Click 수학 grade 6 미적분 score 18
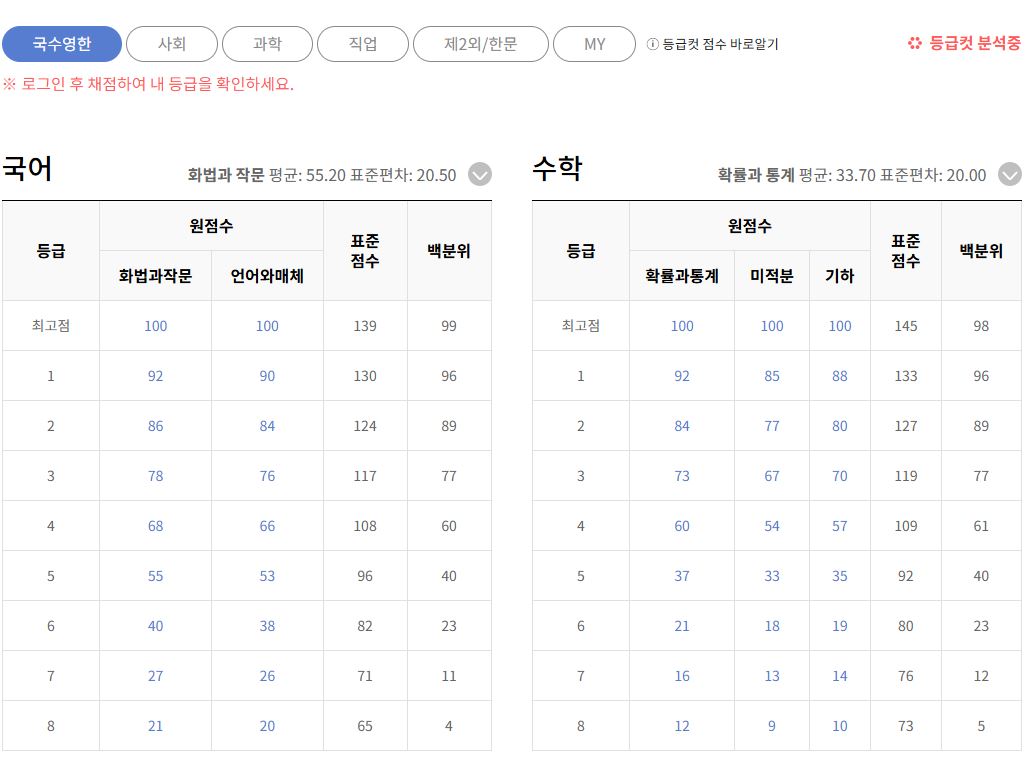 coord(772,626)
